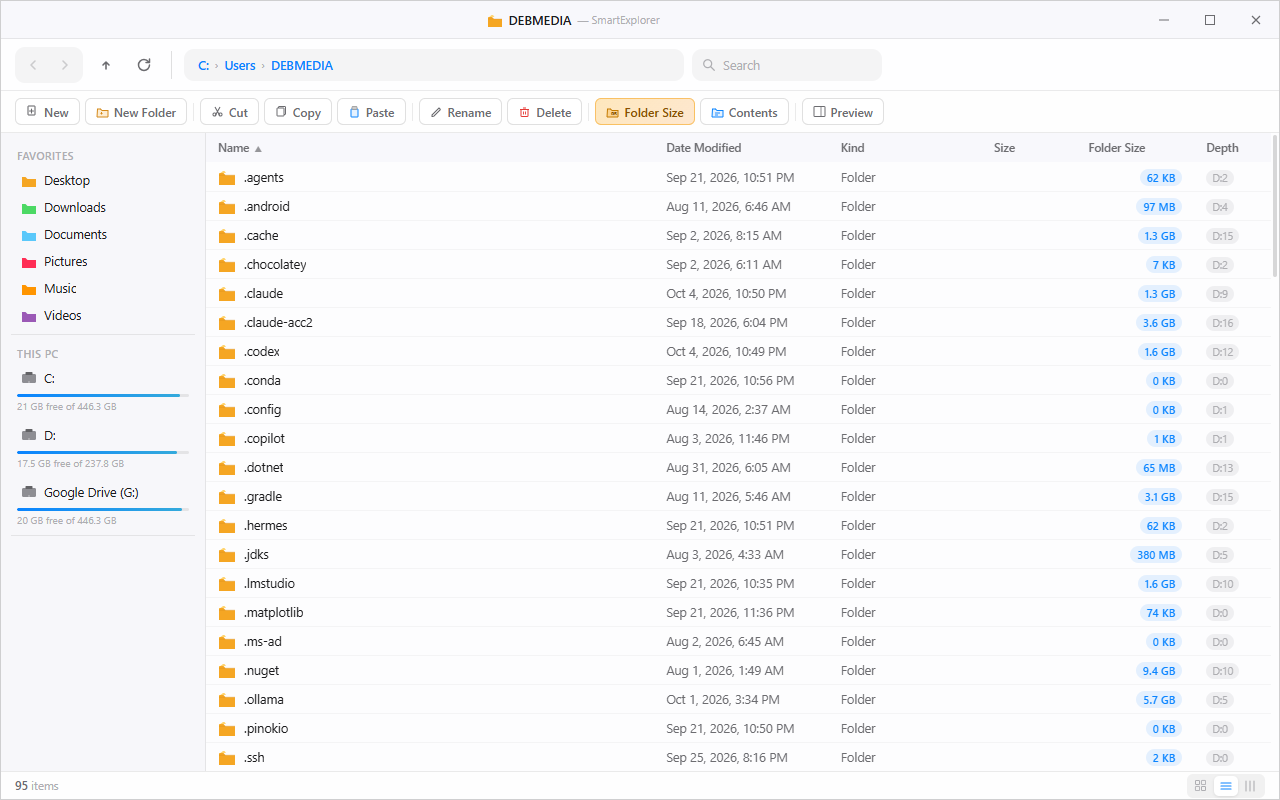The width and height of the screenshot is (1280, 800).
Task: Click the New button in the toolbar
Action: 47,112
